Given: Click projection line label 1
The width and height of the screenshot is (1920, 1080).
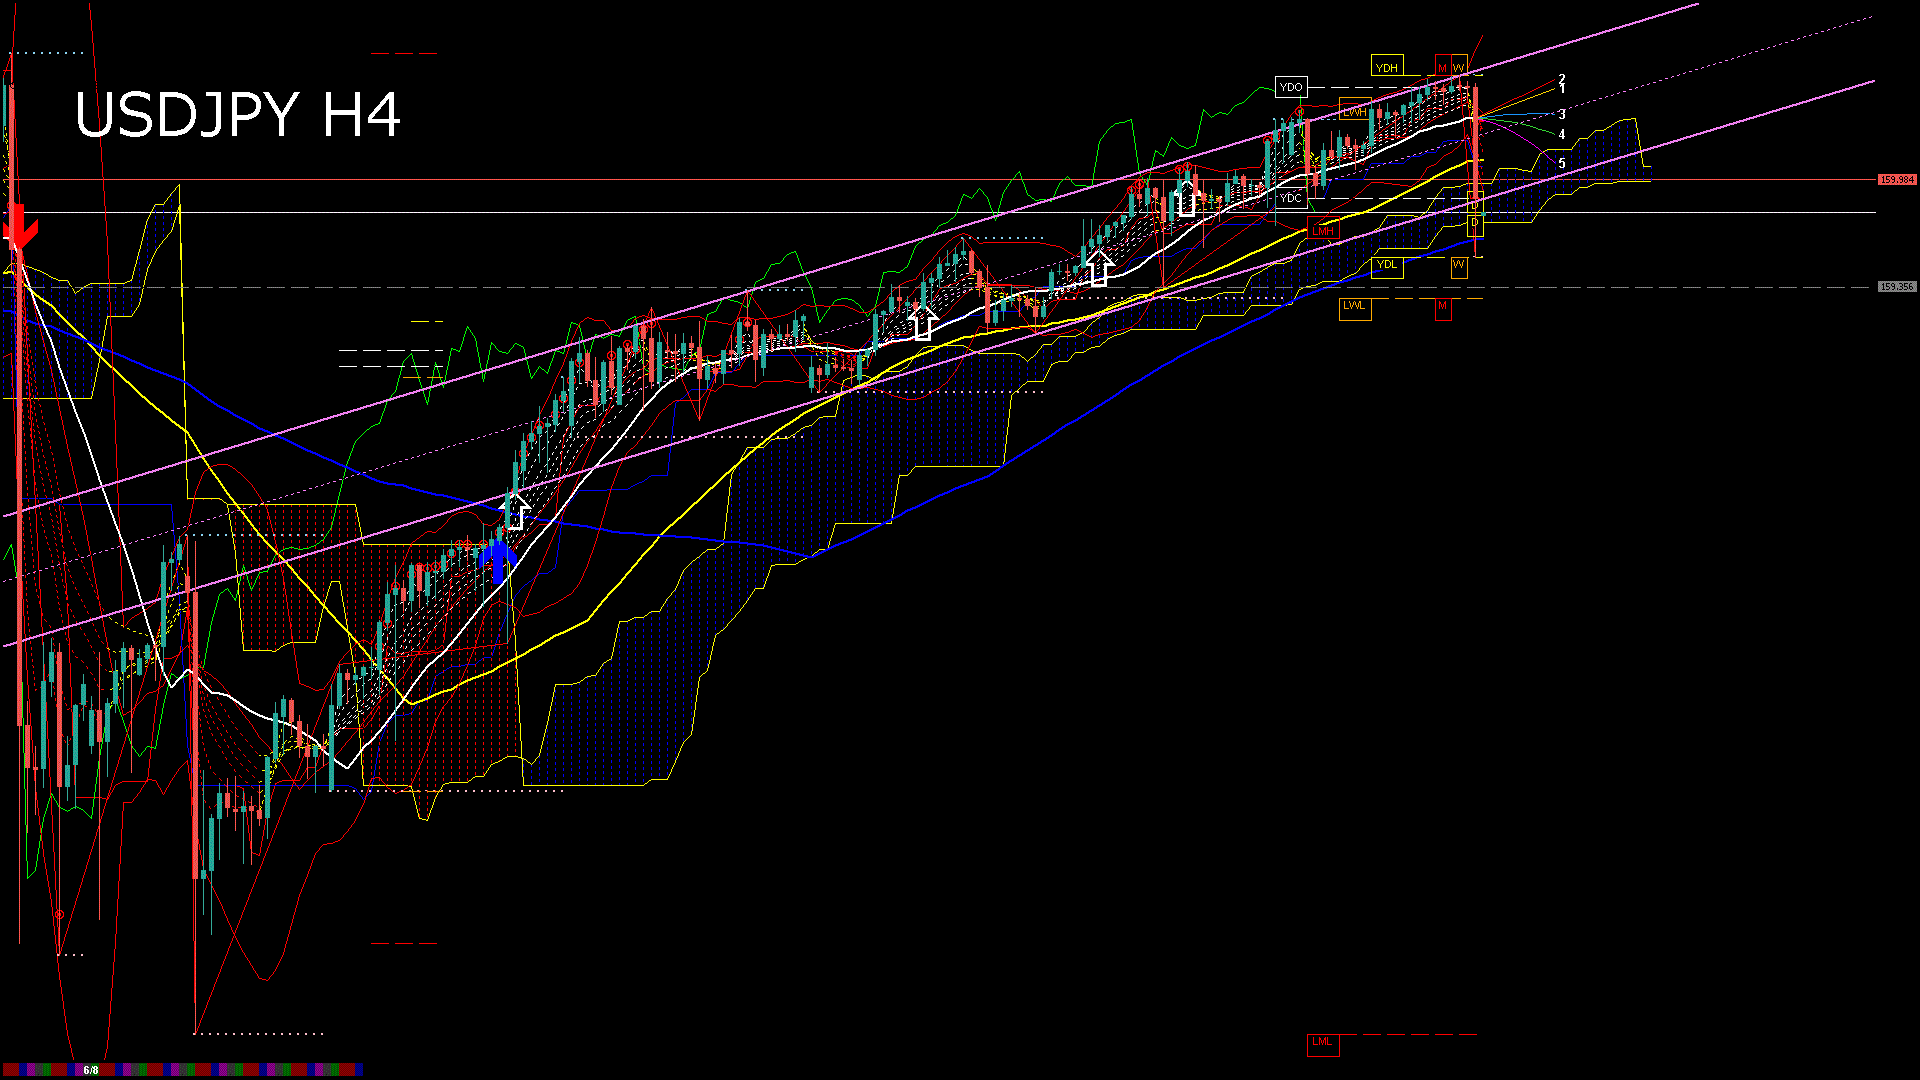Looking at the screenshot, I should [1562, 89].
